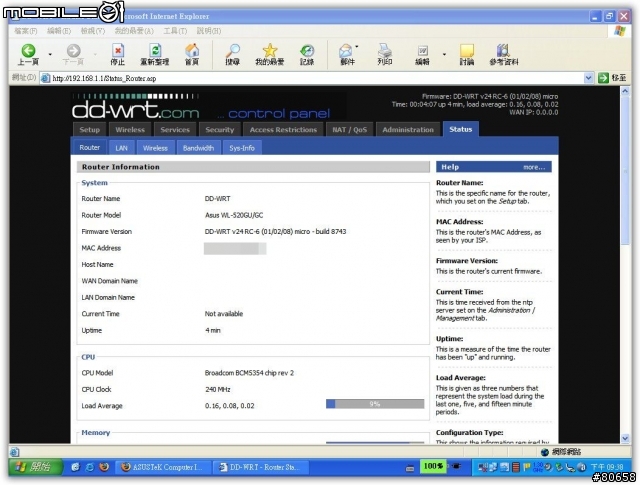Click the Discuss note icon
640x485 pixels.
[467, 51]
